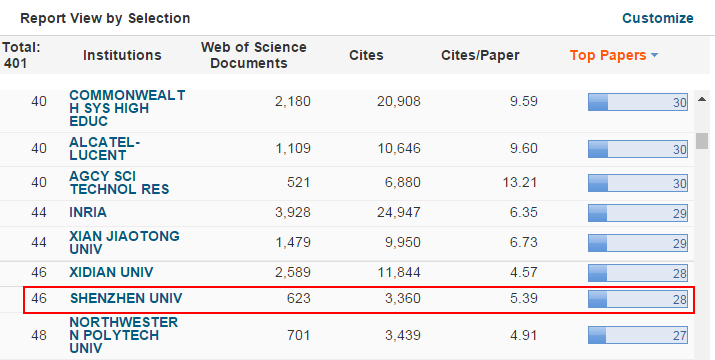This screenshot has width=715, height=360.
Task: Click Report View by Selection heading
Action: (105, 18)
